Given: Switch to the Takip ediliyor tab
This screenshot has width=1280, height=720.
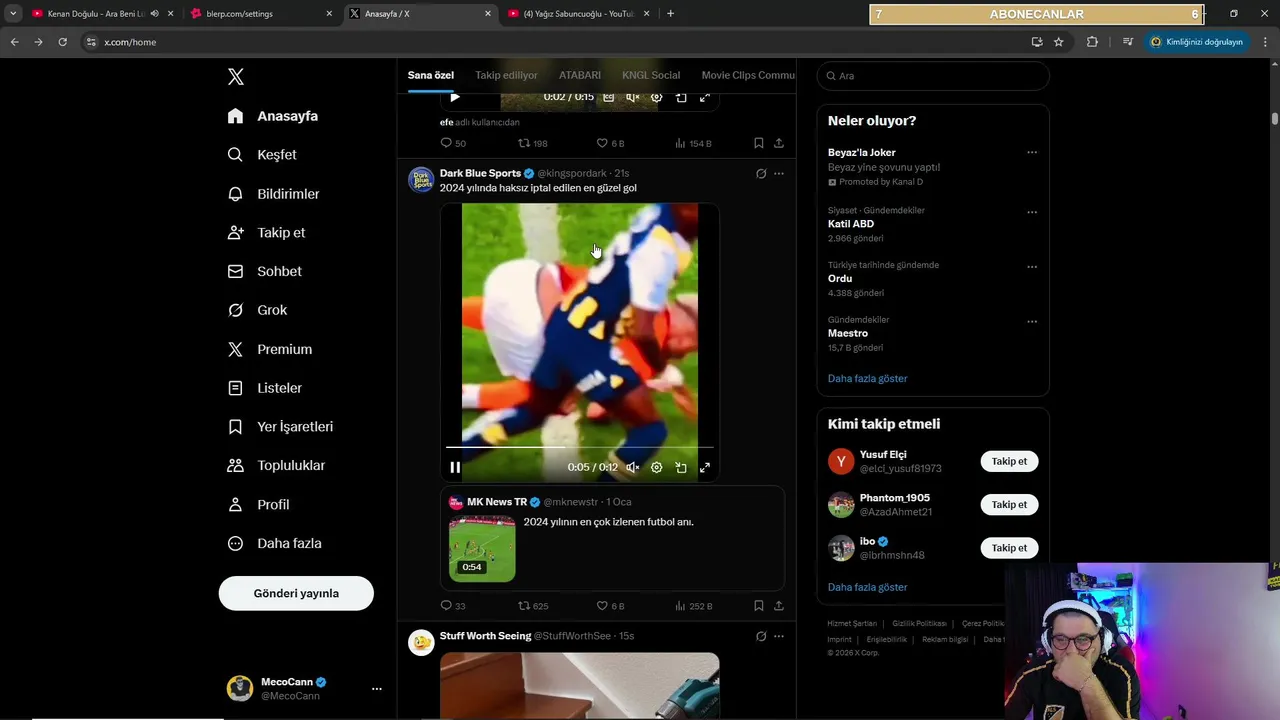Looking at the screenshot, I should [506, 75].
